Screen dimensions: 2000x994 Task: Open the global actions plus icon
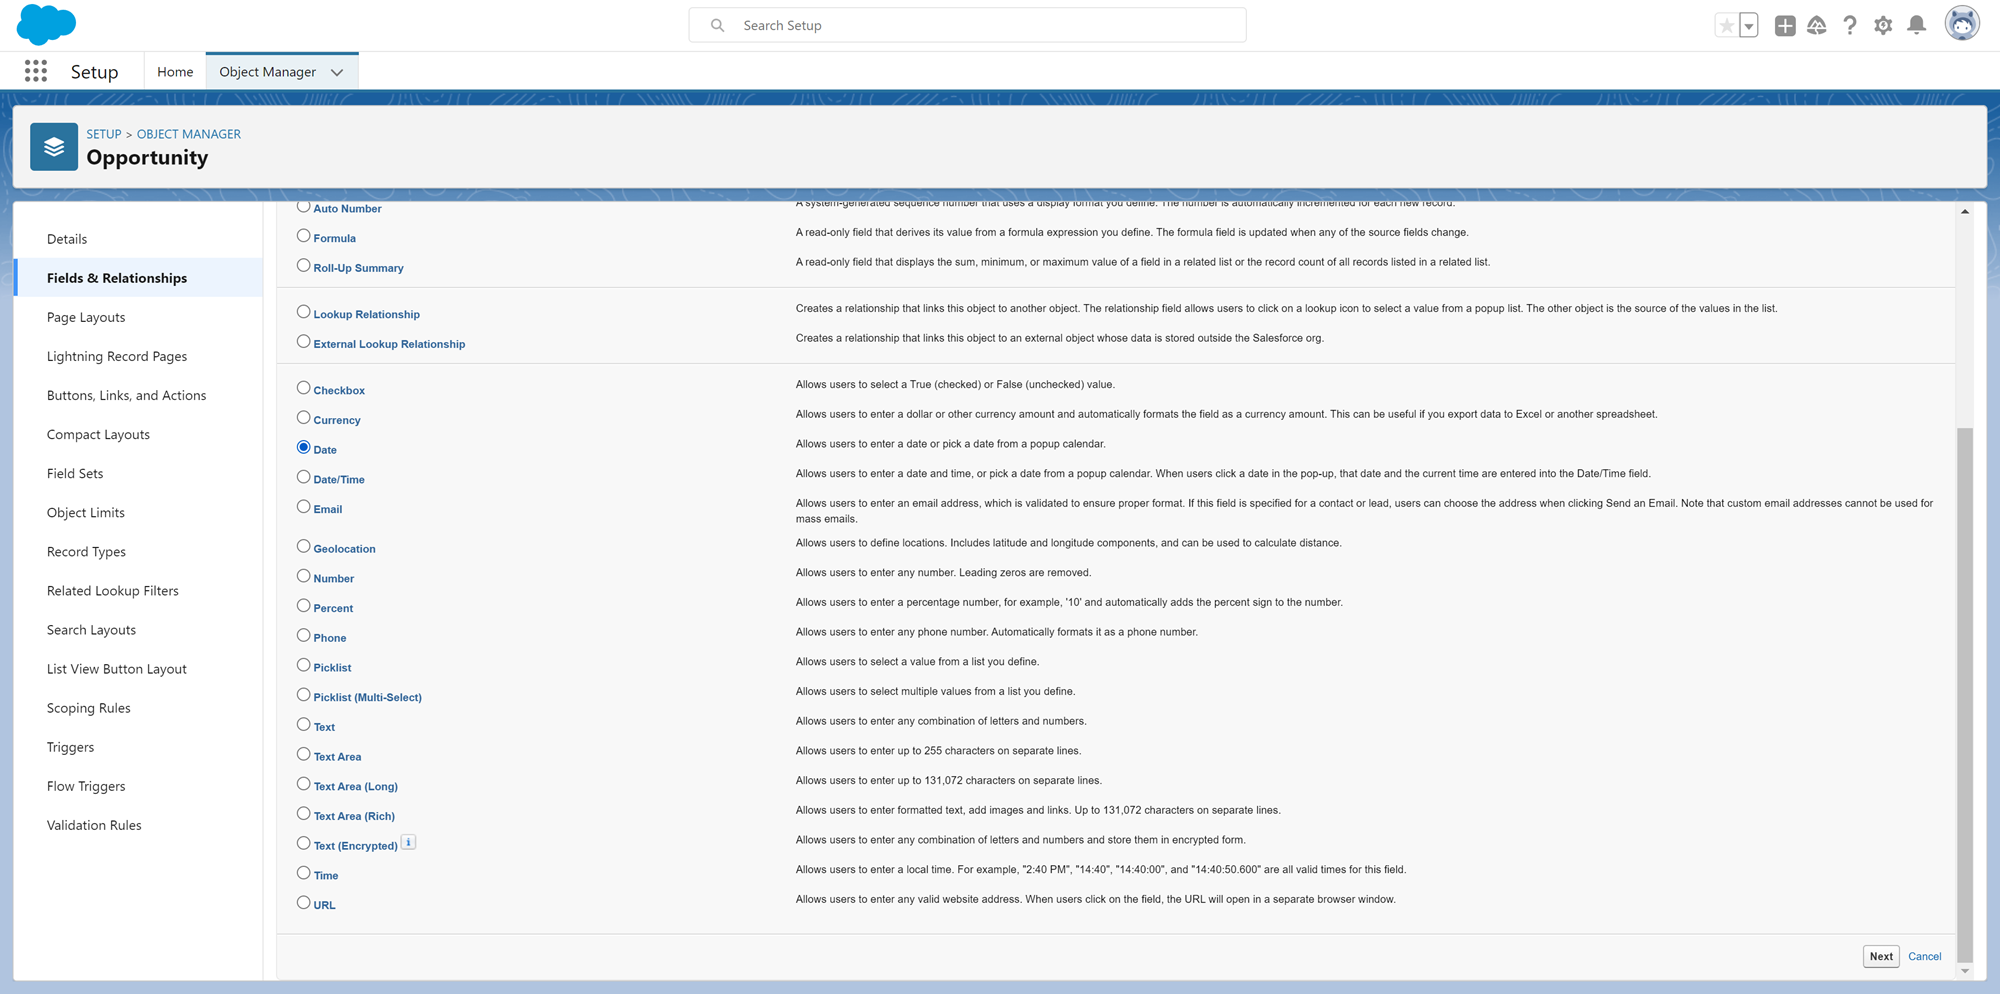click(x=1784, y=26)
